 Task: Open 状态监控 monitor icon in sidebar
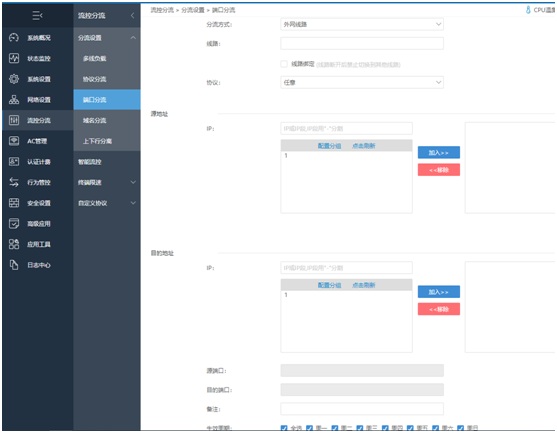coord(14,58)
